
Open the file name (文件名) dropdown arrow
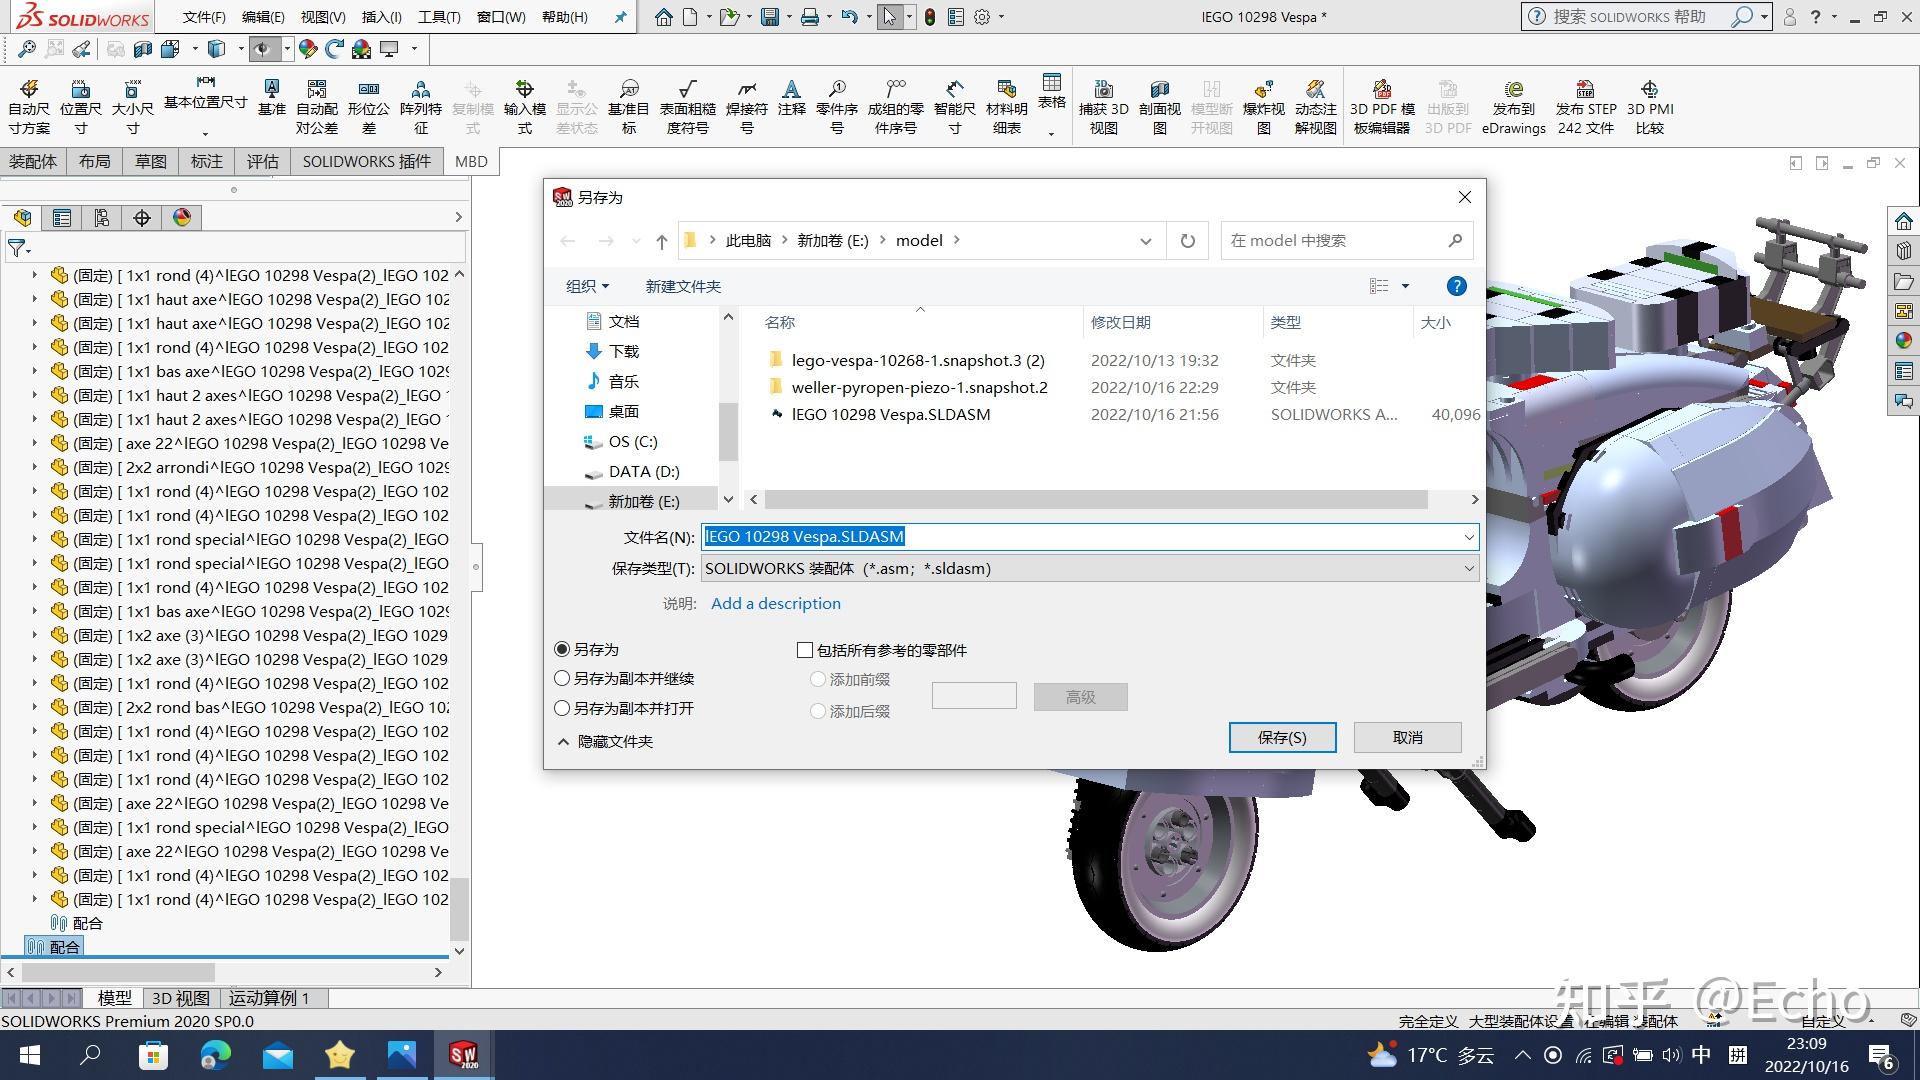(1468, 537)
